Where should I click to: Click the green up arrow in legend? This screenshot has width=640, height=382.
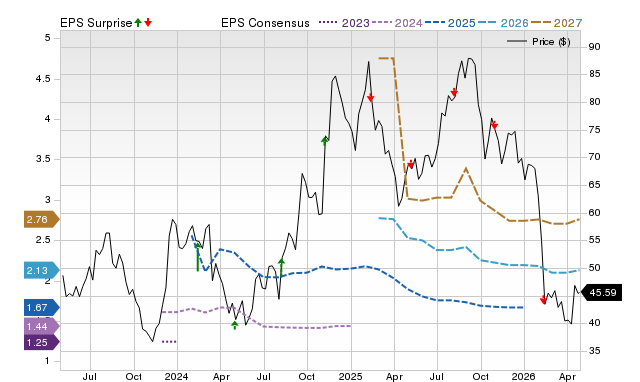click(x=138, y=22)
